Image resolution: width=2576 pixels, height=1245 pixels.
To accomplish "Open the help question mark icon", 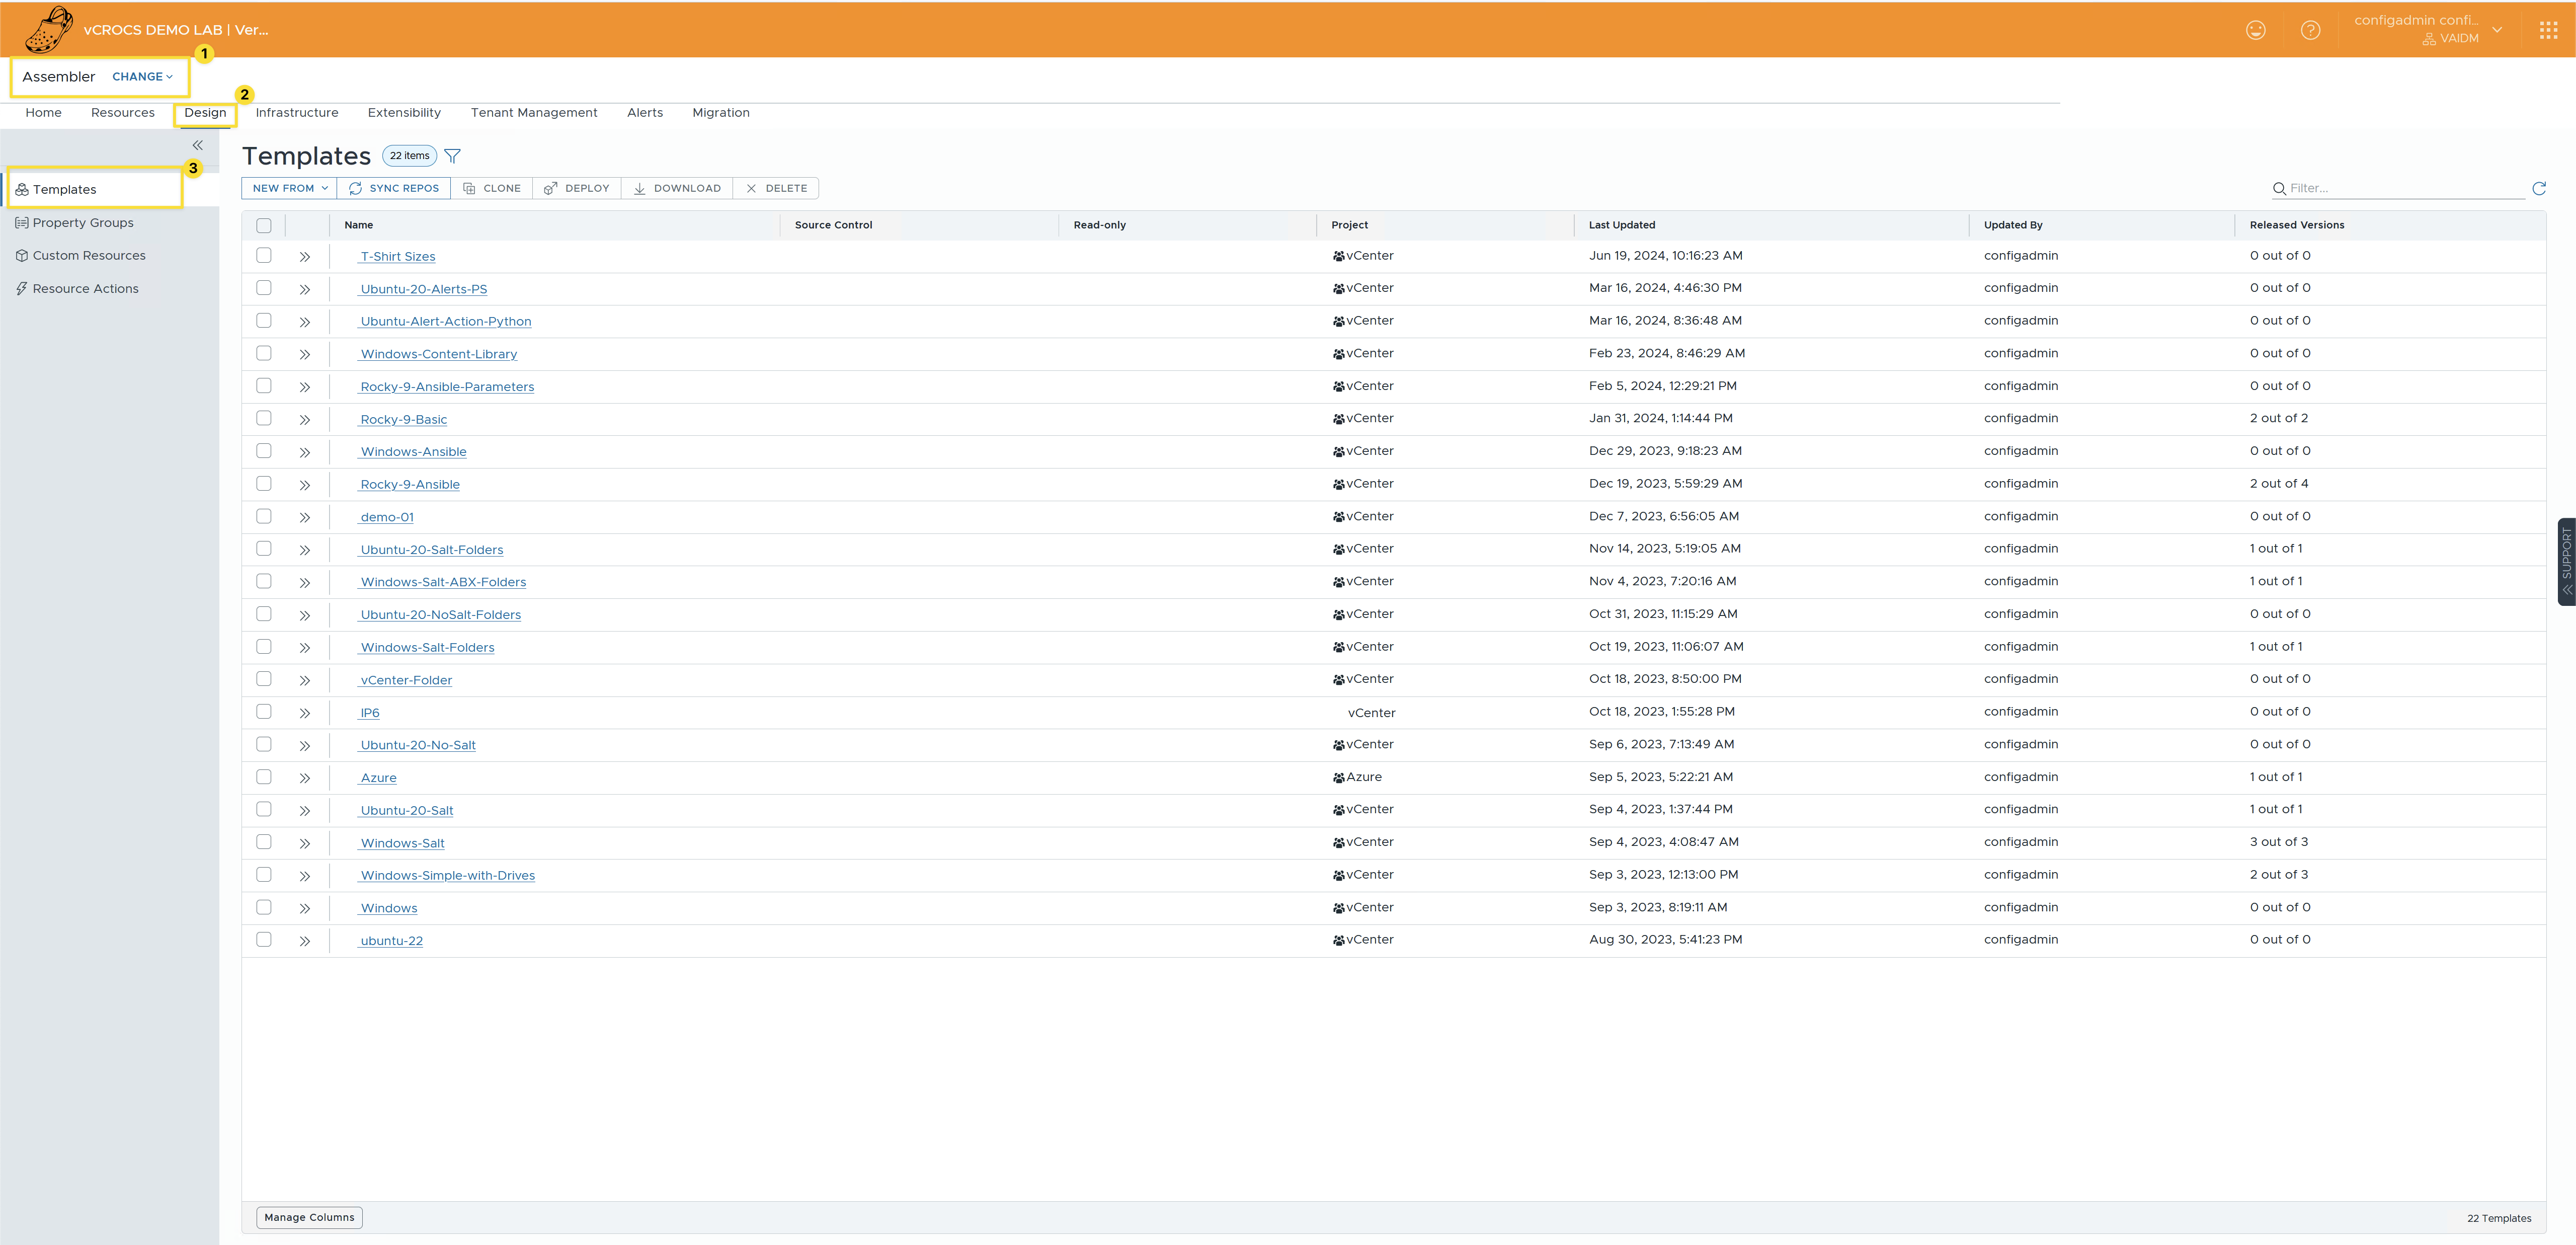I will click(x=2310, y=30).
